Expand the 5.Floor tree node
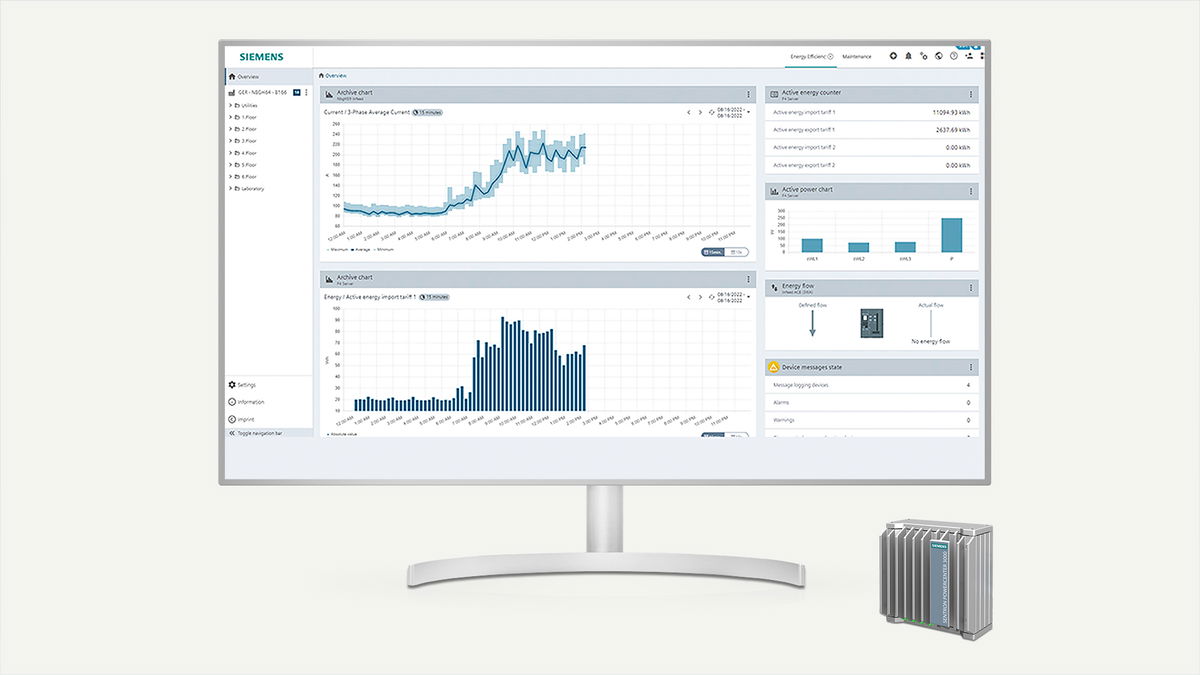Viewport: 1200px width, 675px height. tap(231, 165)
